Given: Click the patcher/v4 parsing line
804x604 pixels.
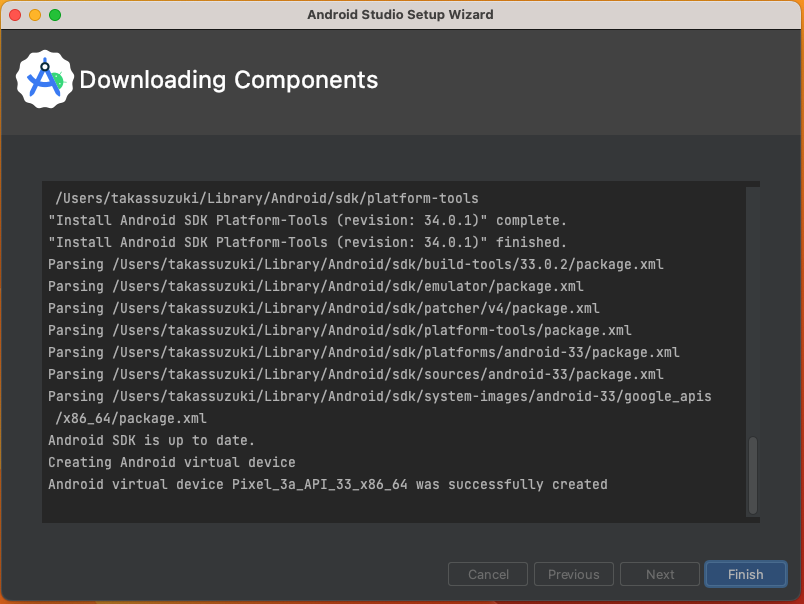Looking at the screenshot, I should 324,309.
